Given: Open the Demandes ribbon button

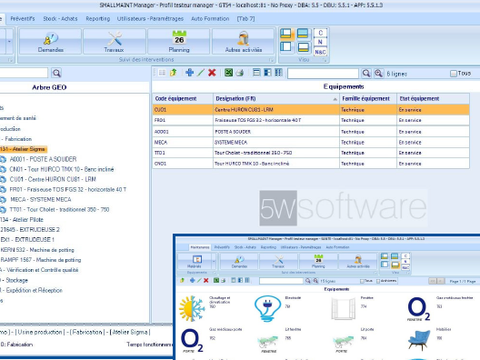Looking at the screenshot, I should [50, 41].
